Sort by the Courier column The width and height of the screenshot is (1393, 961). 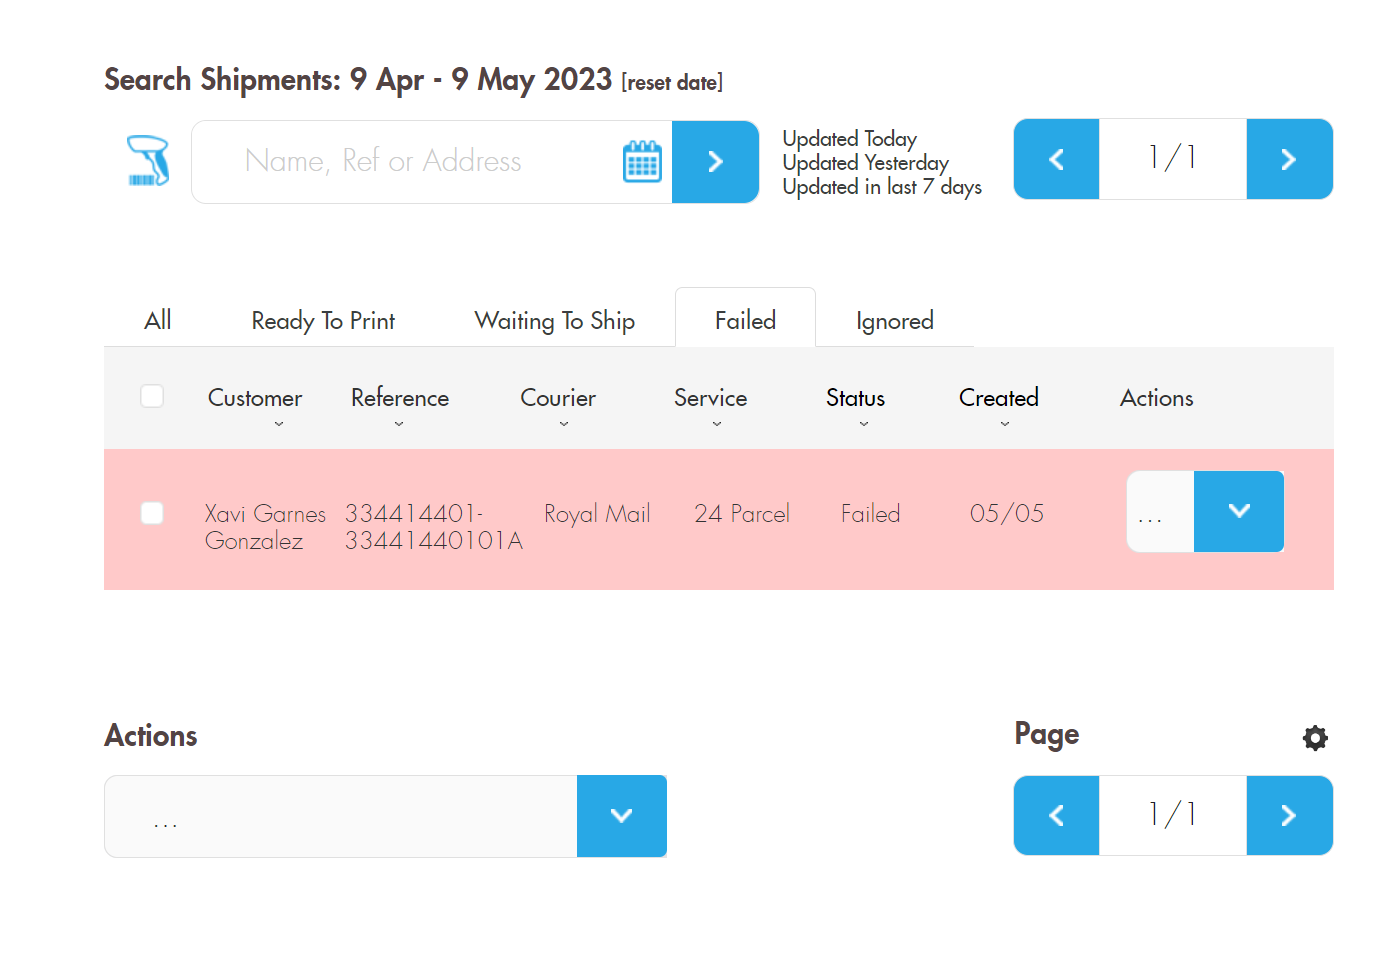pos(558,398)
